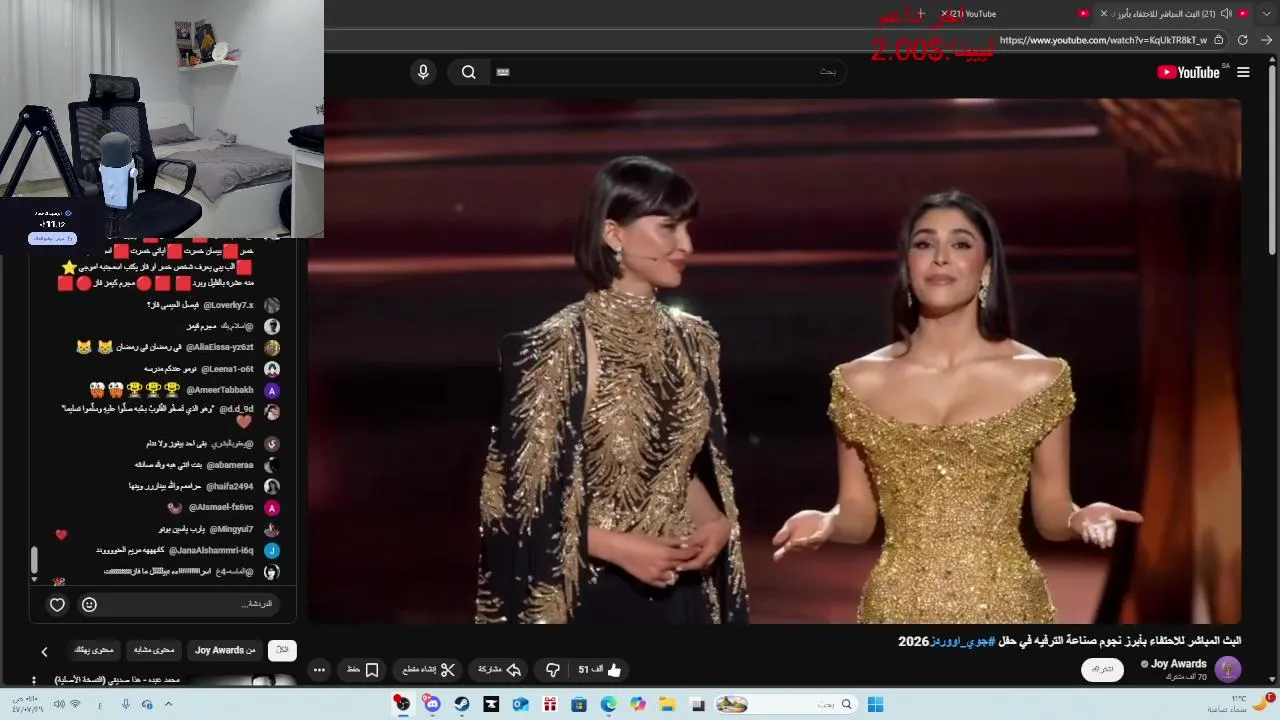This screenshot has width=1280, height=720.
Task: Switch to OBS Studio in taskbar
Action: (x=402, y=704)
